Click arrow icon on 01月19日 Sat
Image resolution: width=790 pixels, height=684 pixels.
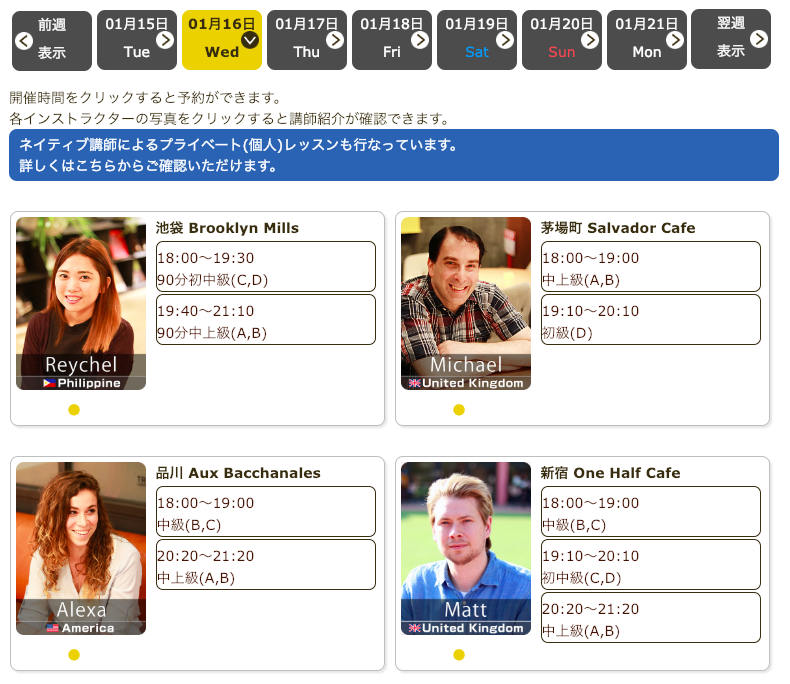point(505,40)
